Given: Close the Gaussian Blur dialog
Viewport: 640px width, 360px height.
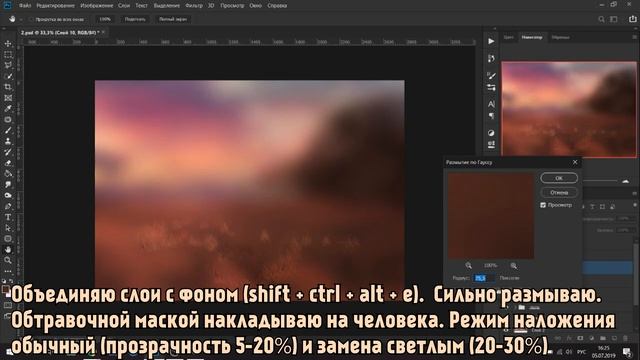Looking at the screenshot, I should [575, 162].
